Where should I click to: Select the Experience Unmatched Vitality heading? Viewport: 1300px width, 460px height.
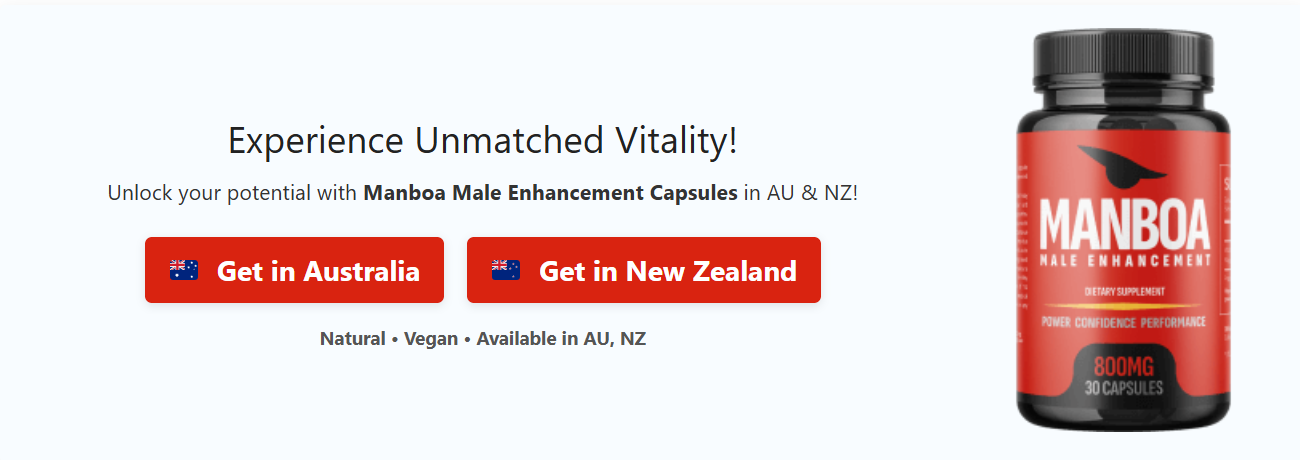[482, 140]
